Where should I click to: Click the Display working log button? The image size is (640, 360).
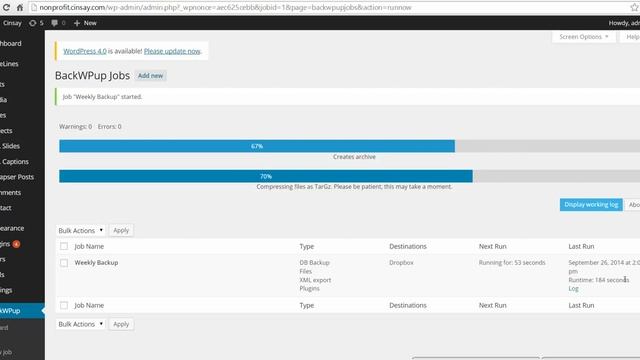[x=591, y=204]
